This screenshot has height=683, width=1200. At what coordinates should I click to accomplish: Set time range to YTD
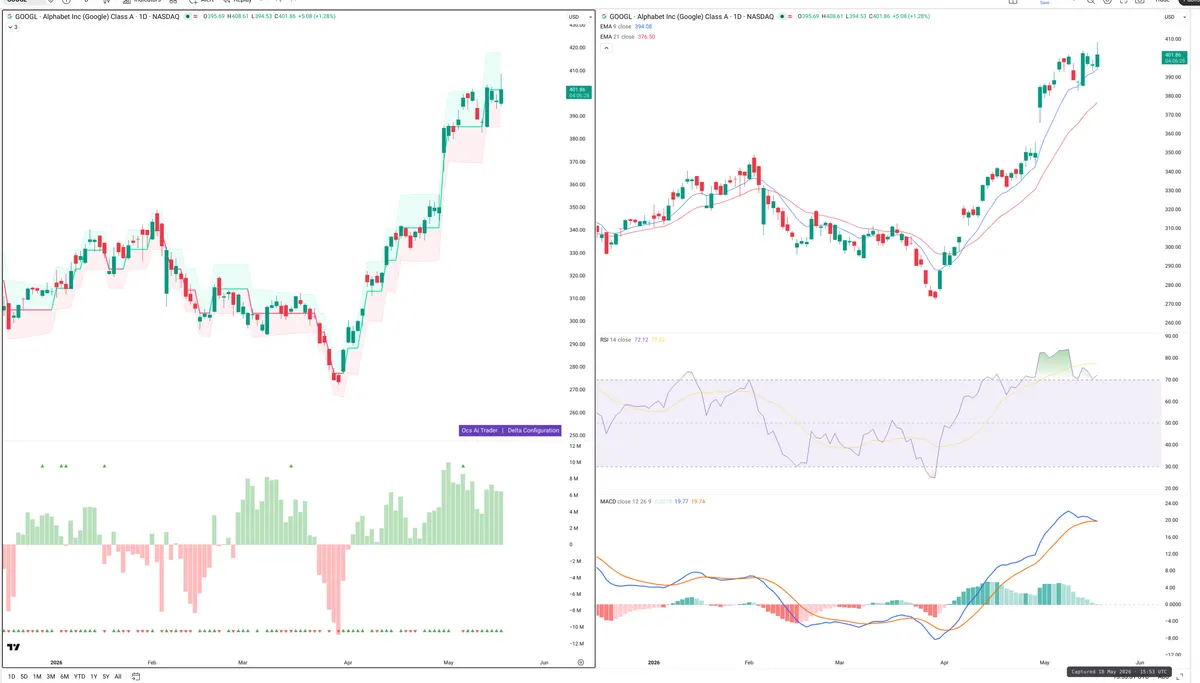point(79,677)
